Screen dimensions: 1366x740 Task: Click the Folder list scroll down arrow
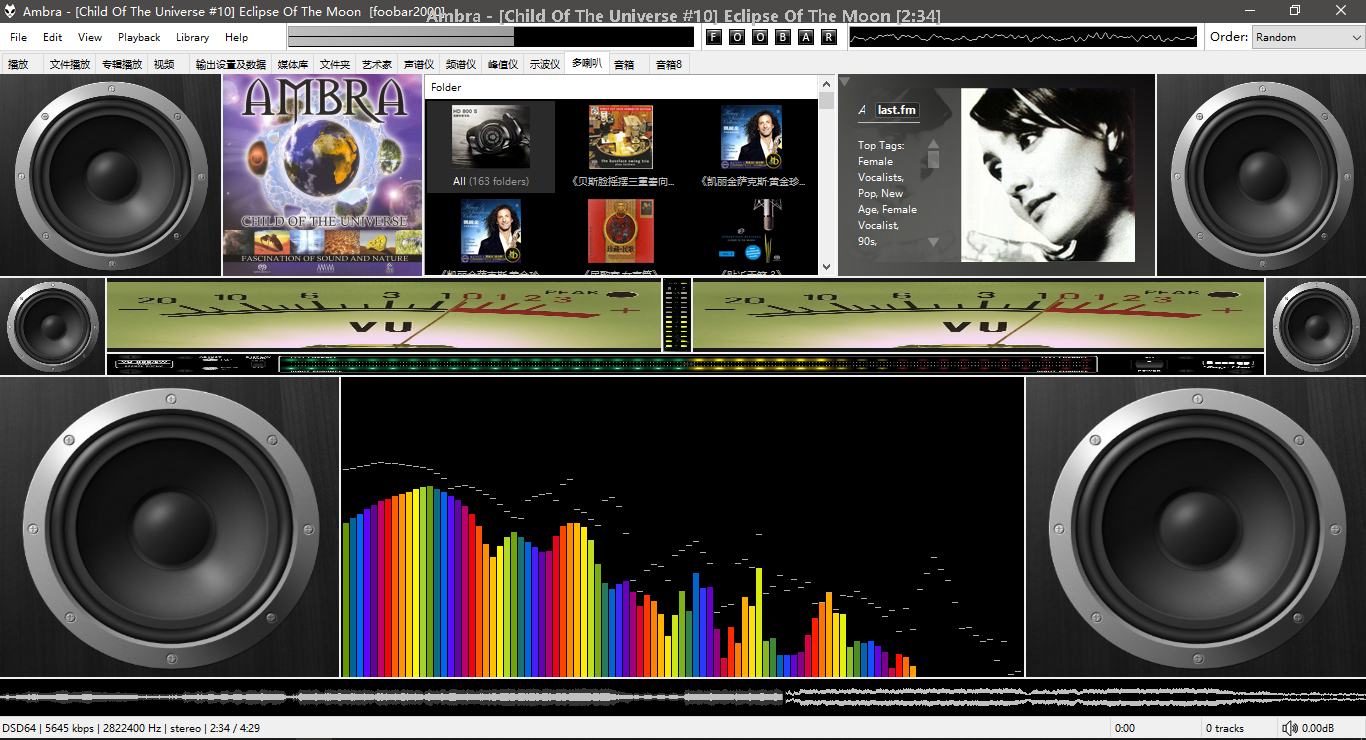pos(826,267)
